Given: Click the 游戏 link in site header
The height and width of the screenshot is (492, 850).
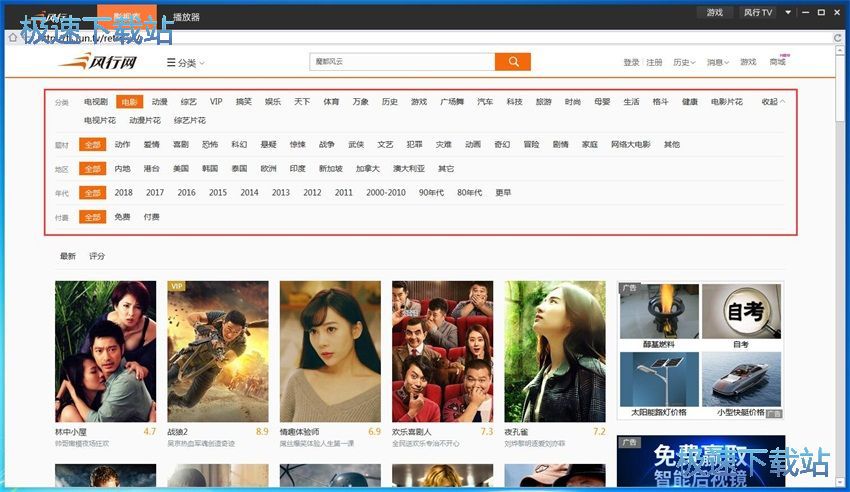Looking at the screenshot, I should click(x=748, y=62).
